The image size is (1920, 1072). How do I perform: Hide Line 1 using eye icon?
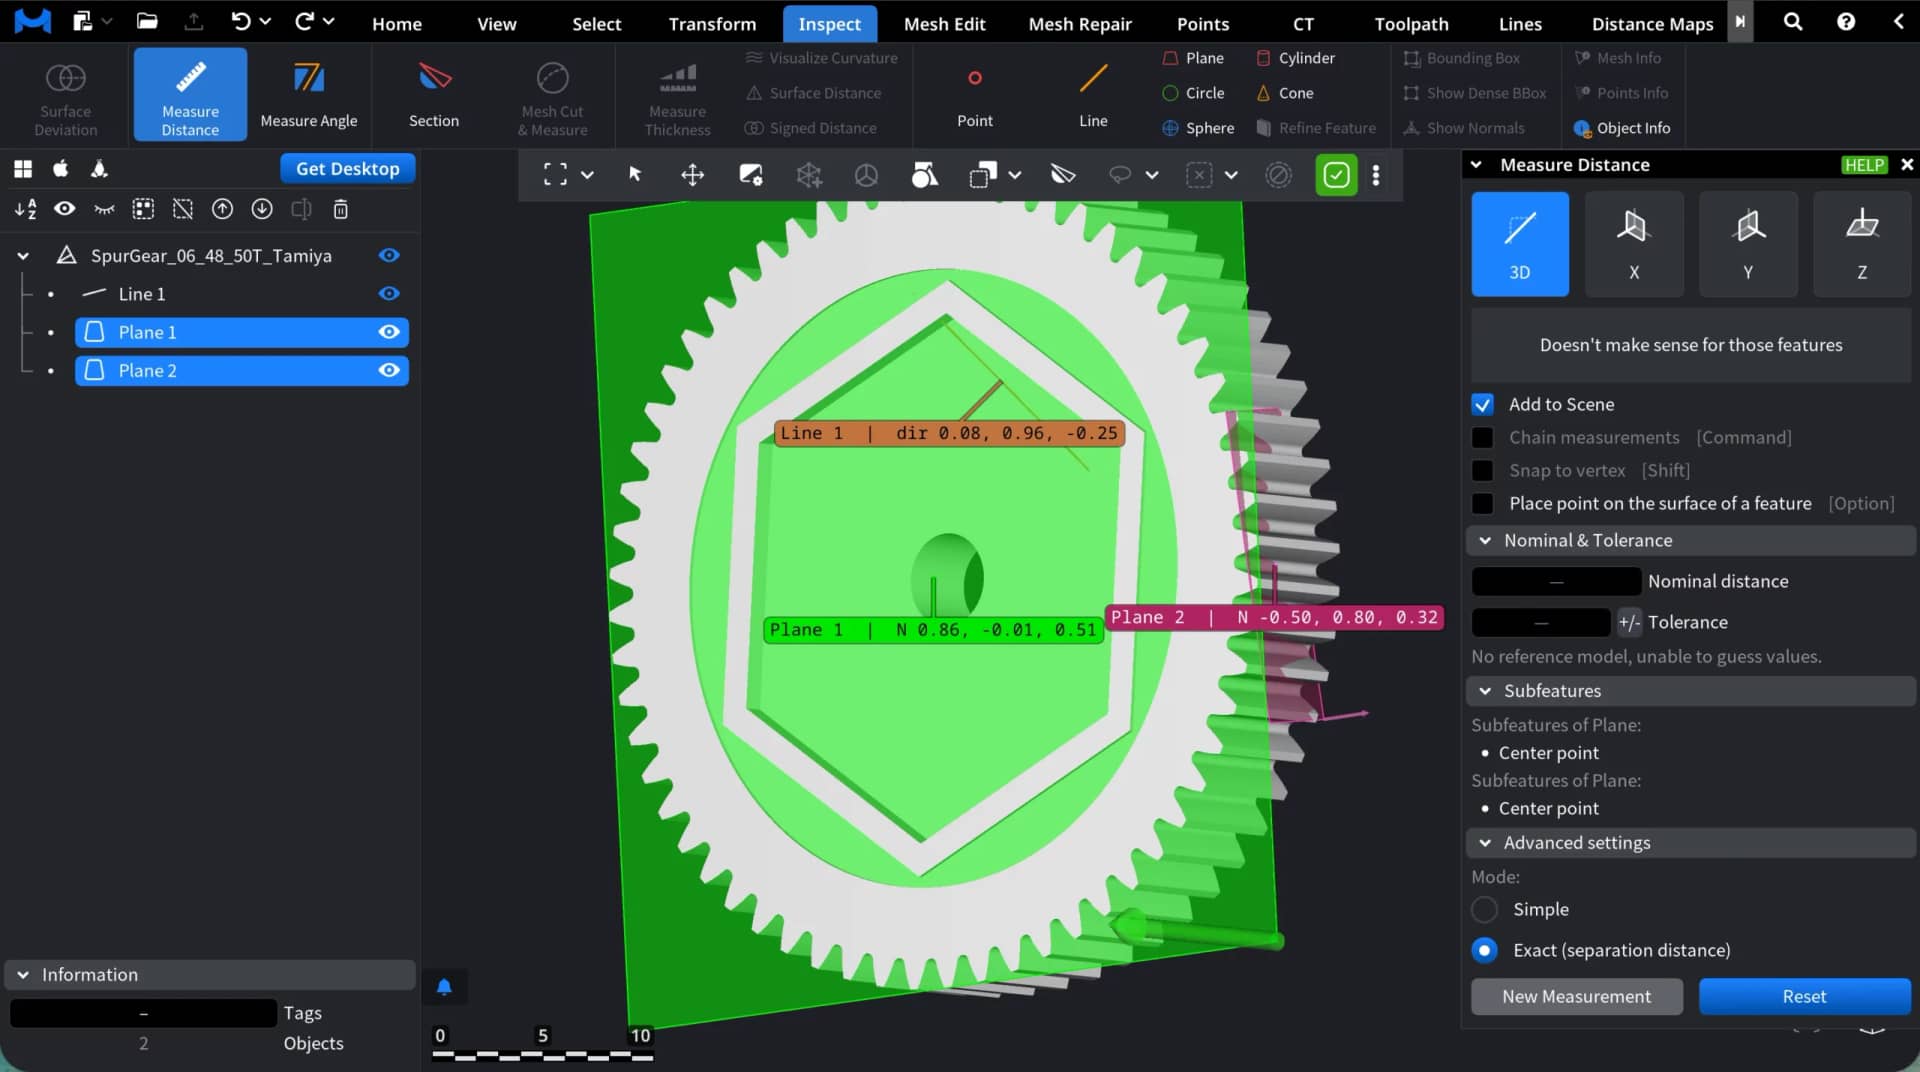pos(389,294)
